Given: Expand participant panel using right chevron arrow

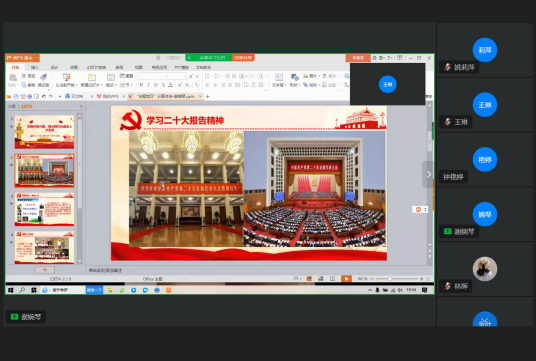Looking at the screenshot, I should click(x=429, y=174).
